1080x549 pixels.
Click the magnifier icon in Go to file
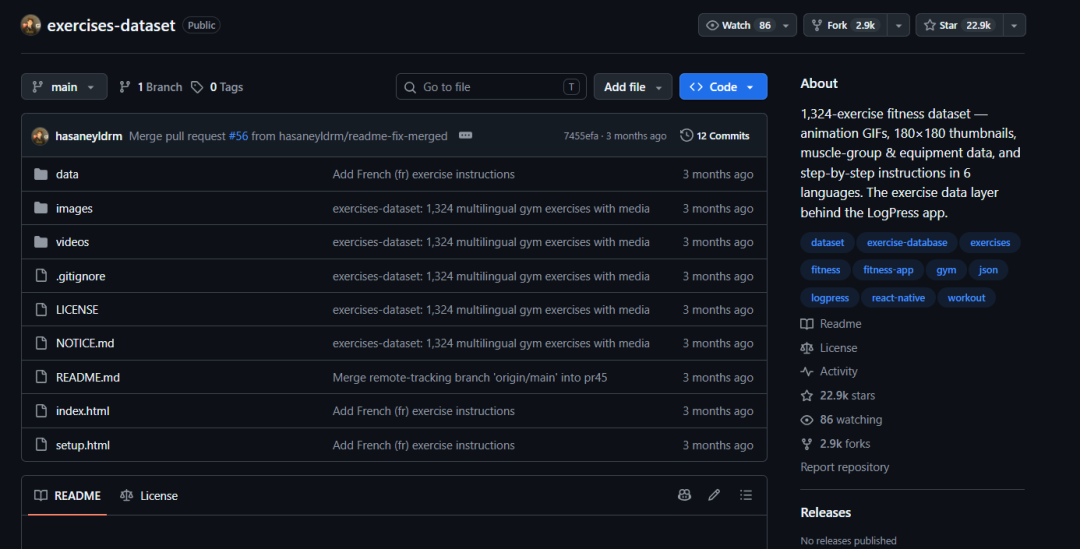click(410, 87)
